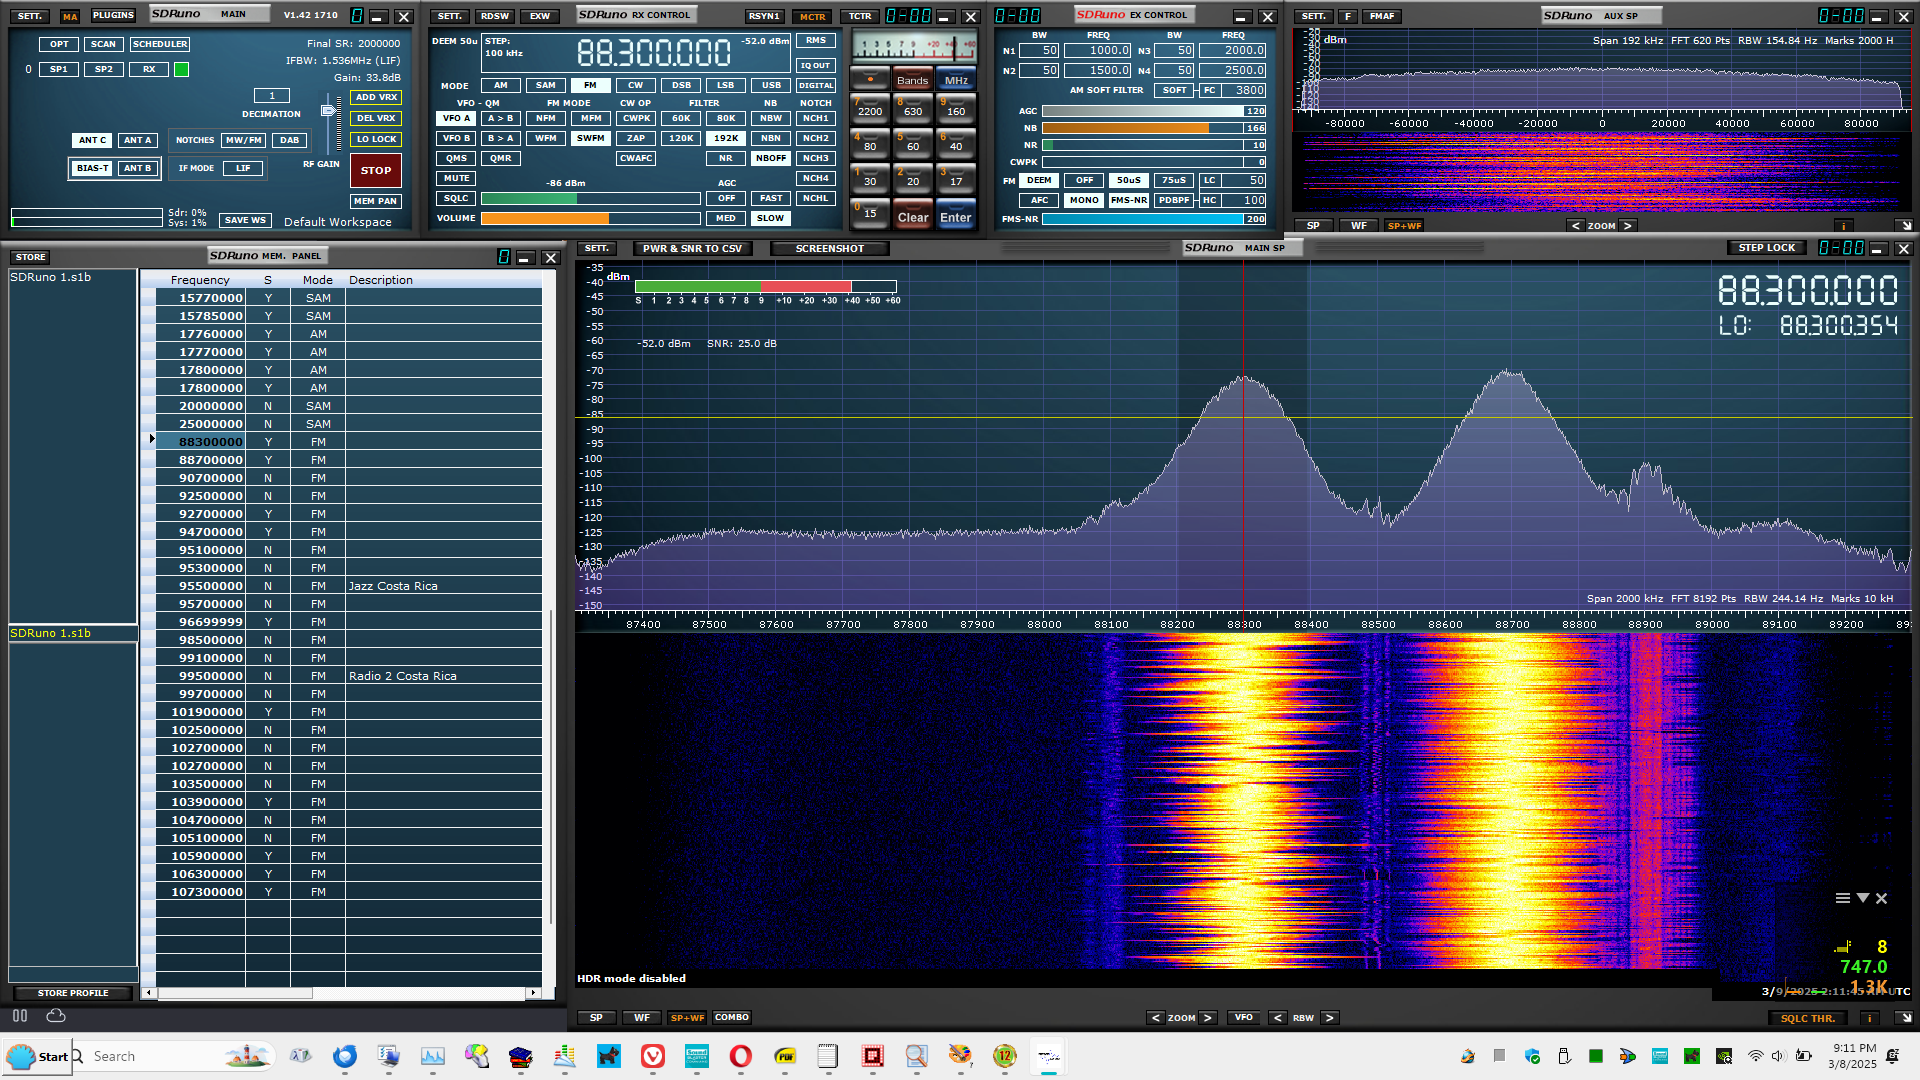The width and height of the screenshot is (1920, 1080).
Task: Click the X icon on the waterfall overlay
Action: [1881, 898]
